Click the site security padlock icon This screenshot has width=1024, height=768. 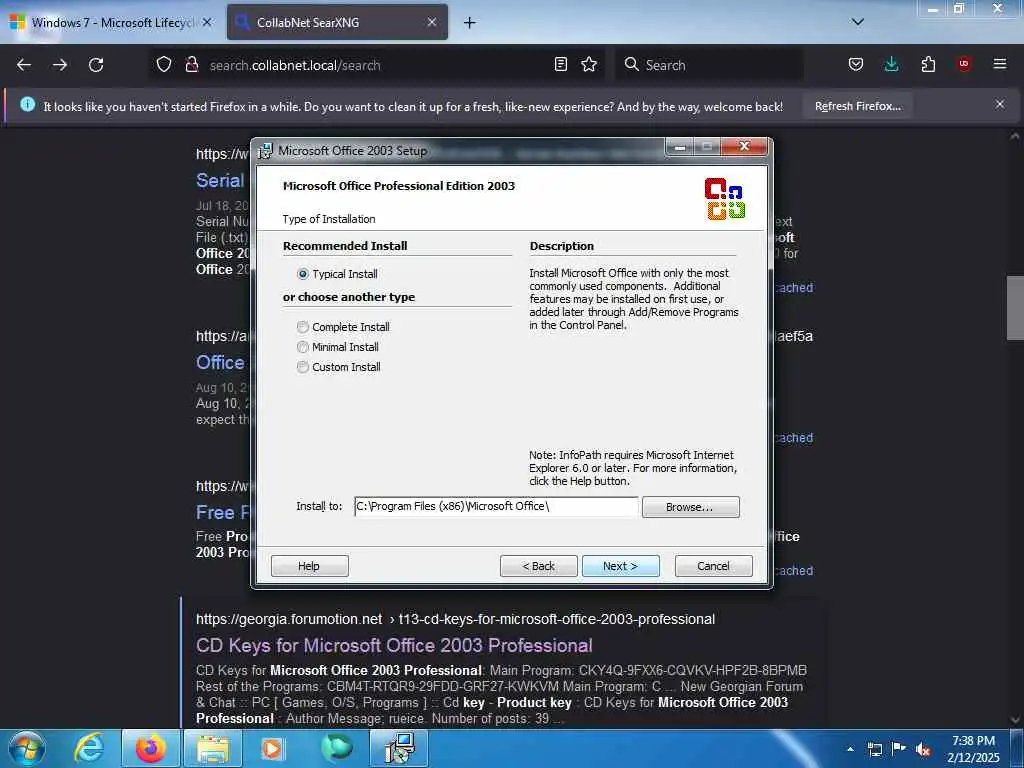[191, 65]
